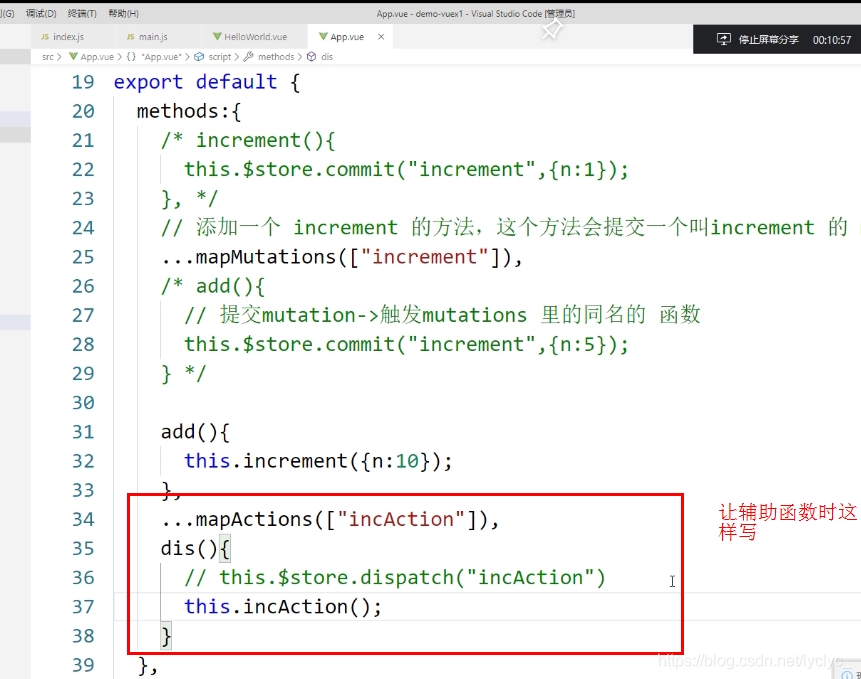The height and width of the screenshot is (679, 861).
Task: Click the window title "App.vue - demo-vuex1"
Action: click(x=420, y=14)
